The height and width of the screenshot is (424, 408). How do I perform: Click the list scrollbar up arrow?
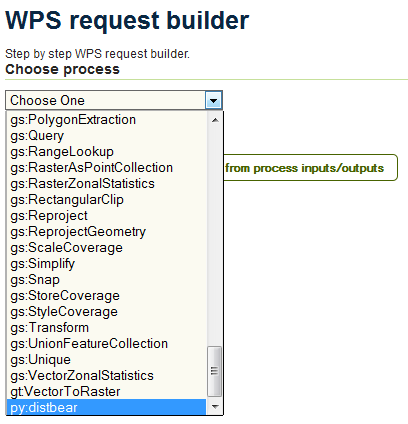click(x=215, y=120)
